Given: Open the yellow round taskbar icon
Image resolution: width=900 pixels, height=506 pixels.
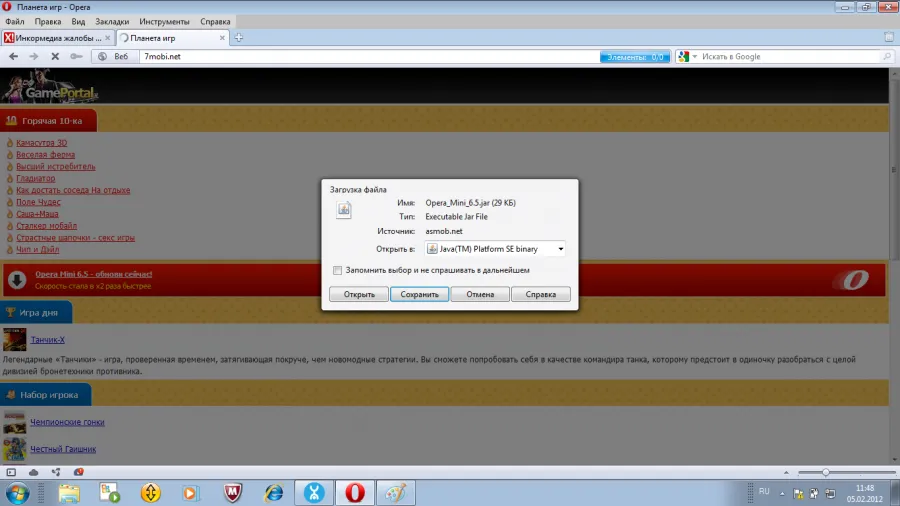Looking at the screenshot, I should click(150, 493).
